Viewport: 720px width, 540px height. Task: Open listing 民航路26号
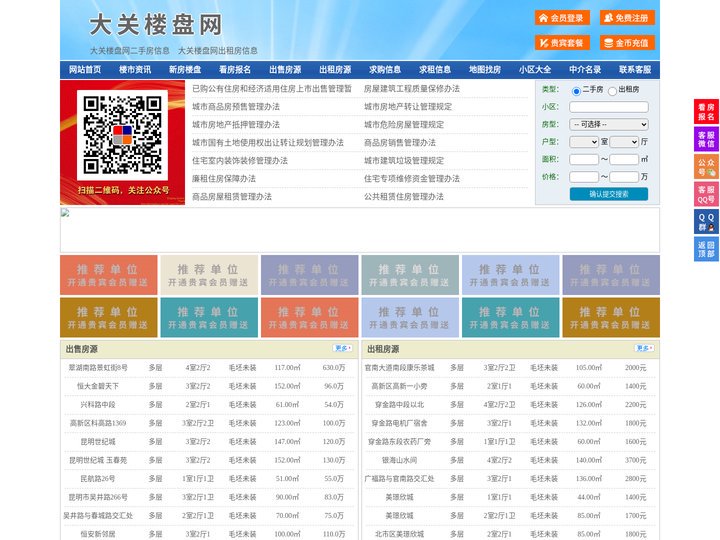click(x=98, y=478)
